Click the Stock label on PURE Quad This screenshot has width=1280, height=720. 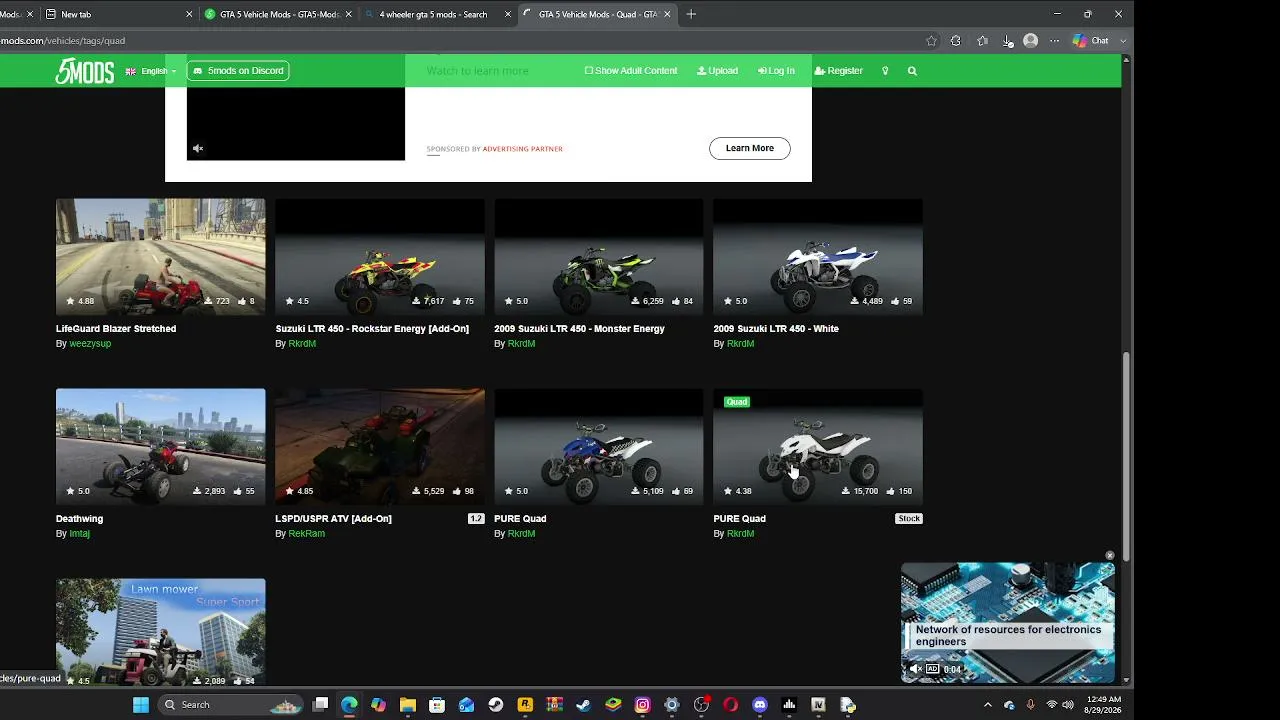[909, 519]
